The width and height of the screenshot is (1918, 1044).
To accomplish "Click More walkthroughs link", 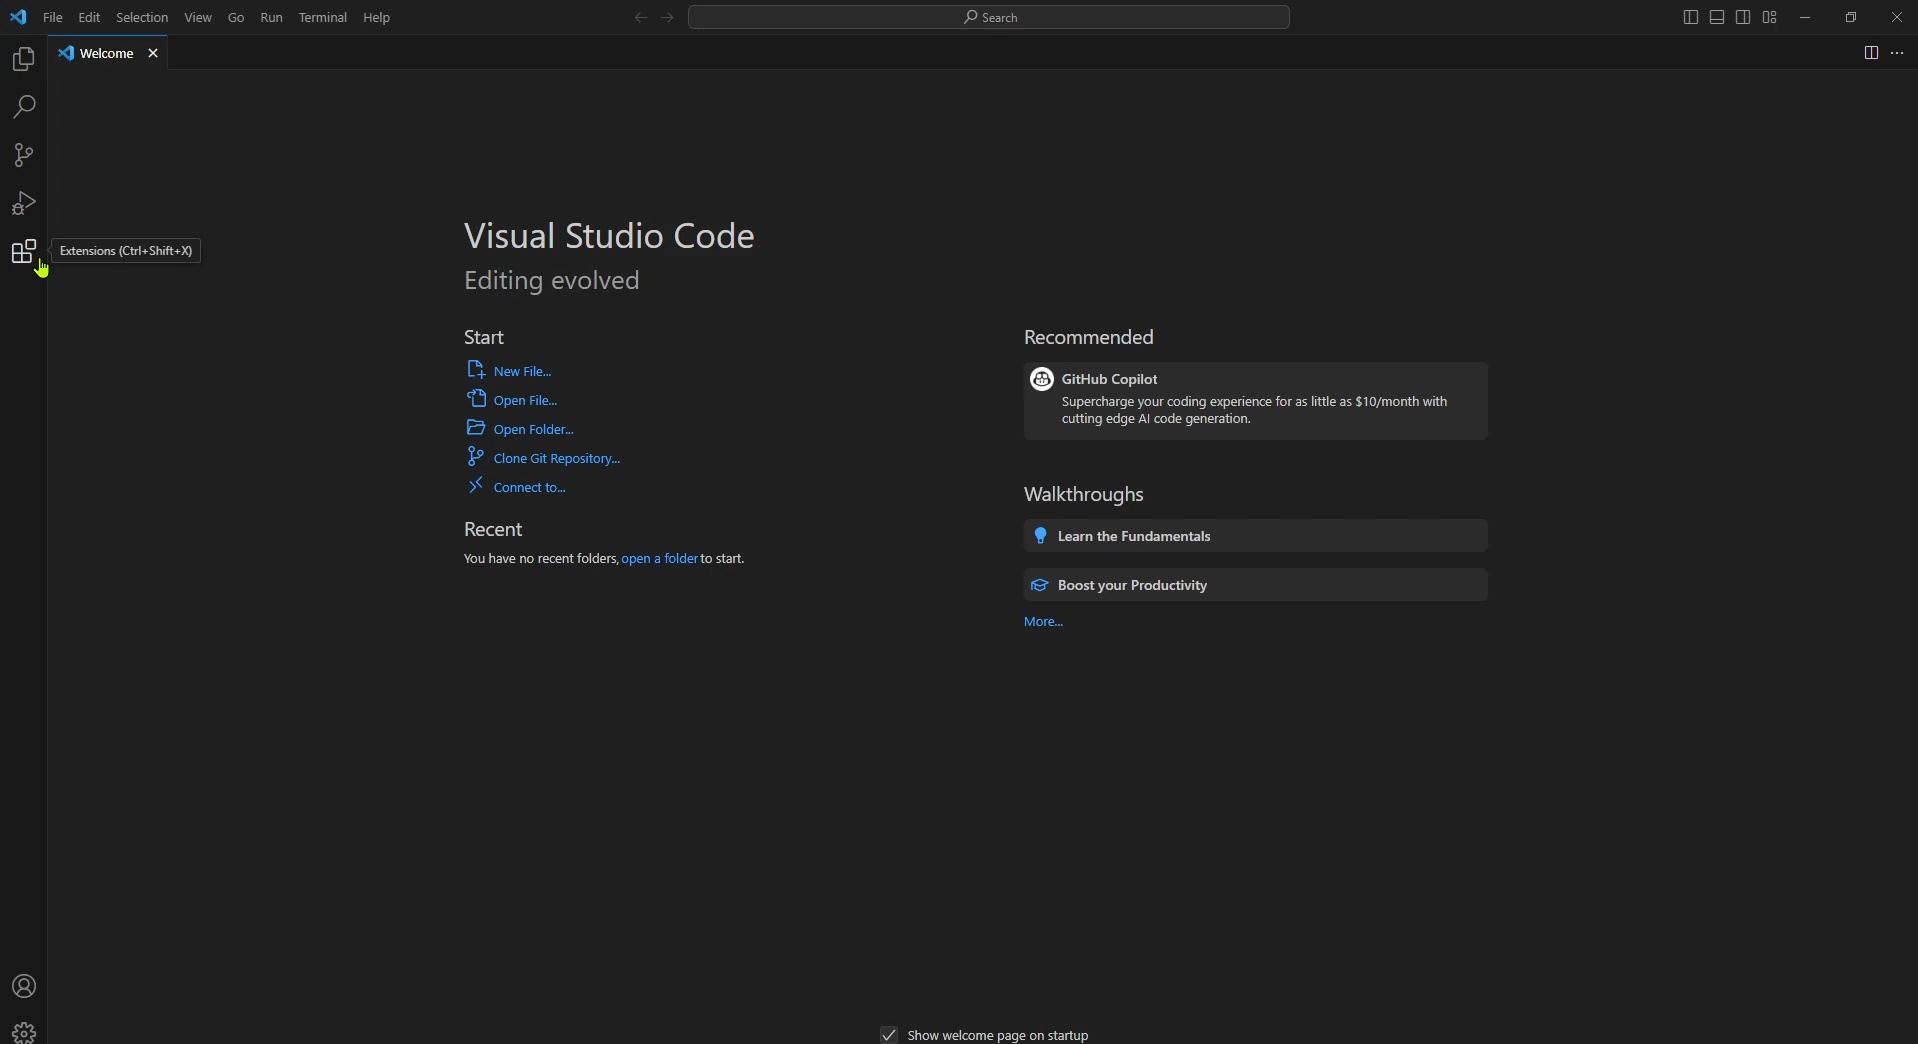I will tap(1045, 623).
